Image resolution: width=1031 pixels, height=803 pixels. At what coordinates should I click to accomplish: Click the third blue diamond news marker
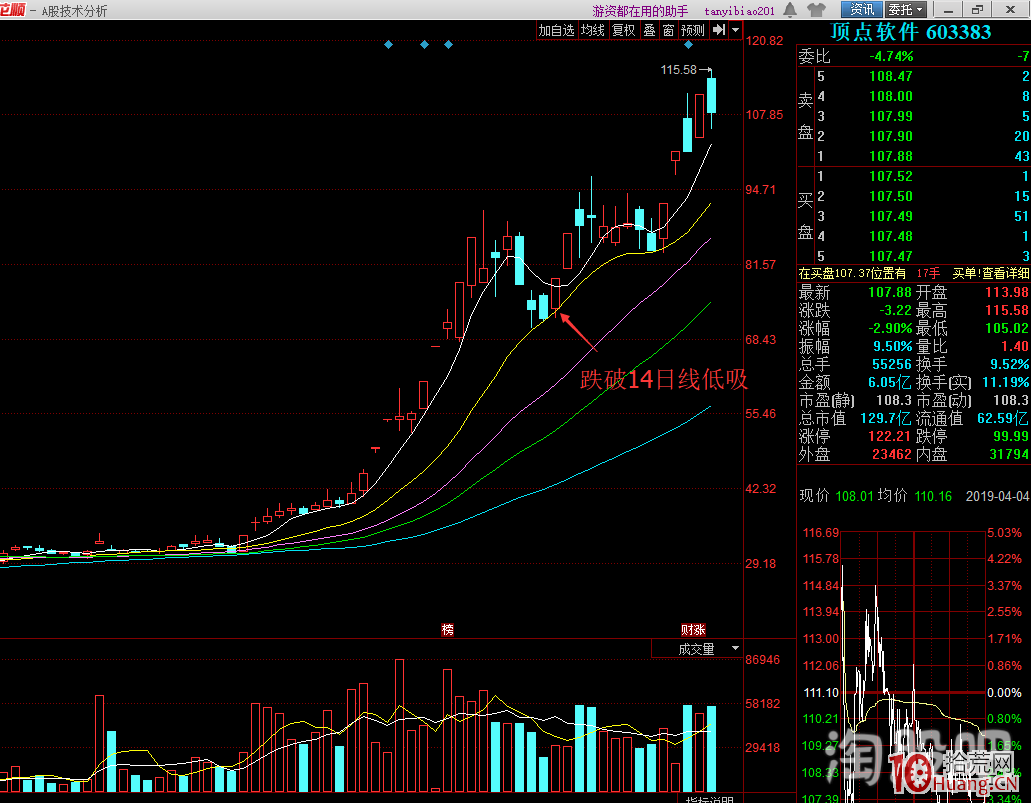pos(448,45)
